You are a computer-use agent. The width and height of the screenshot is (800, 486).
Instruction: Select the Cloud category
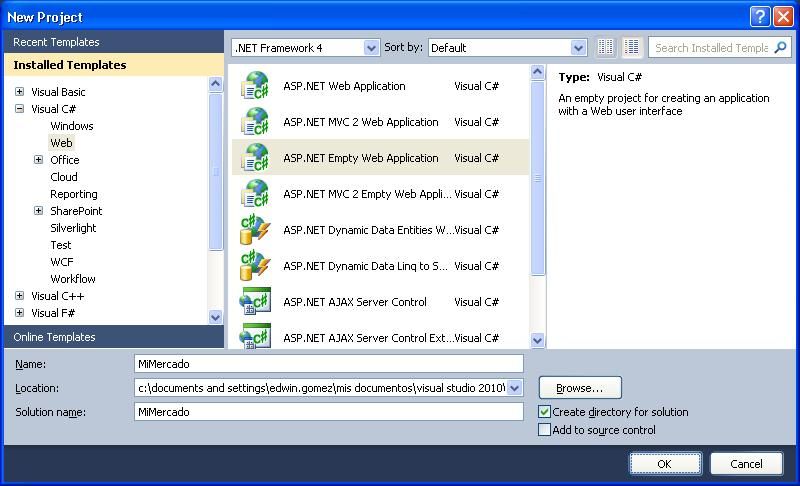click(64, 177)
